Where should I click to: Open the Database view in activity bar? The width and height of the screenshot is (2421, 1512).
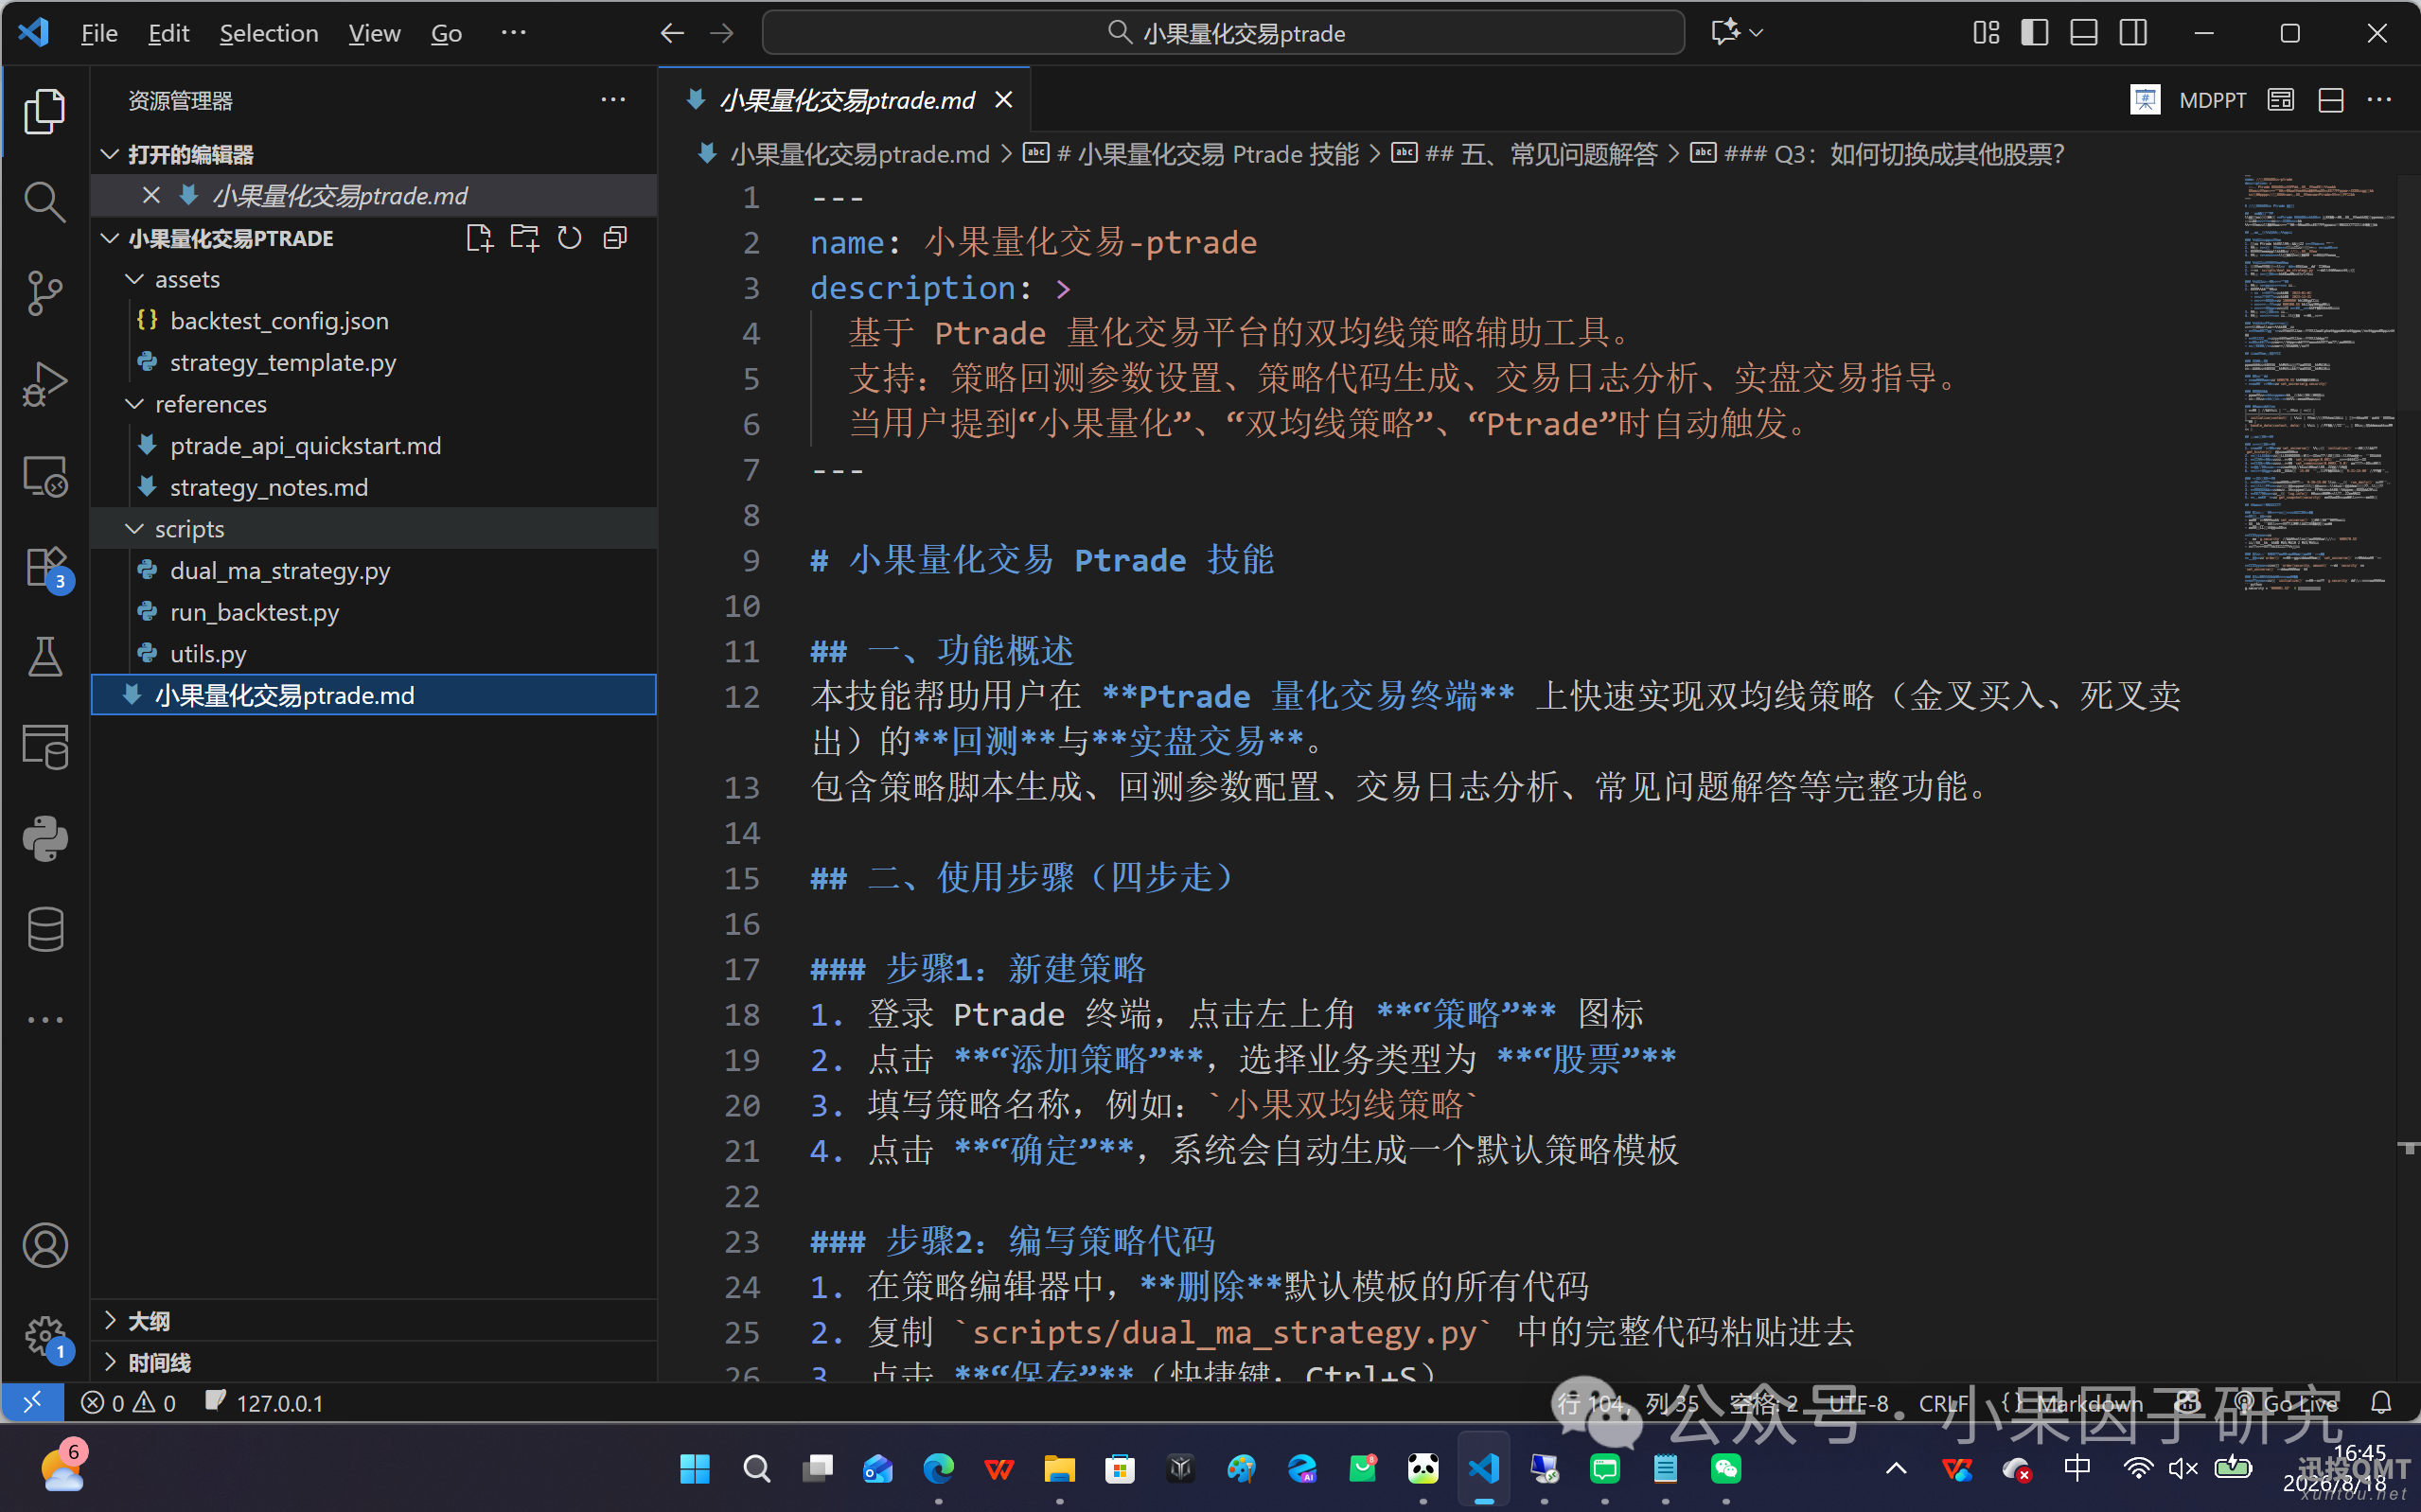45,929
